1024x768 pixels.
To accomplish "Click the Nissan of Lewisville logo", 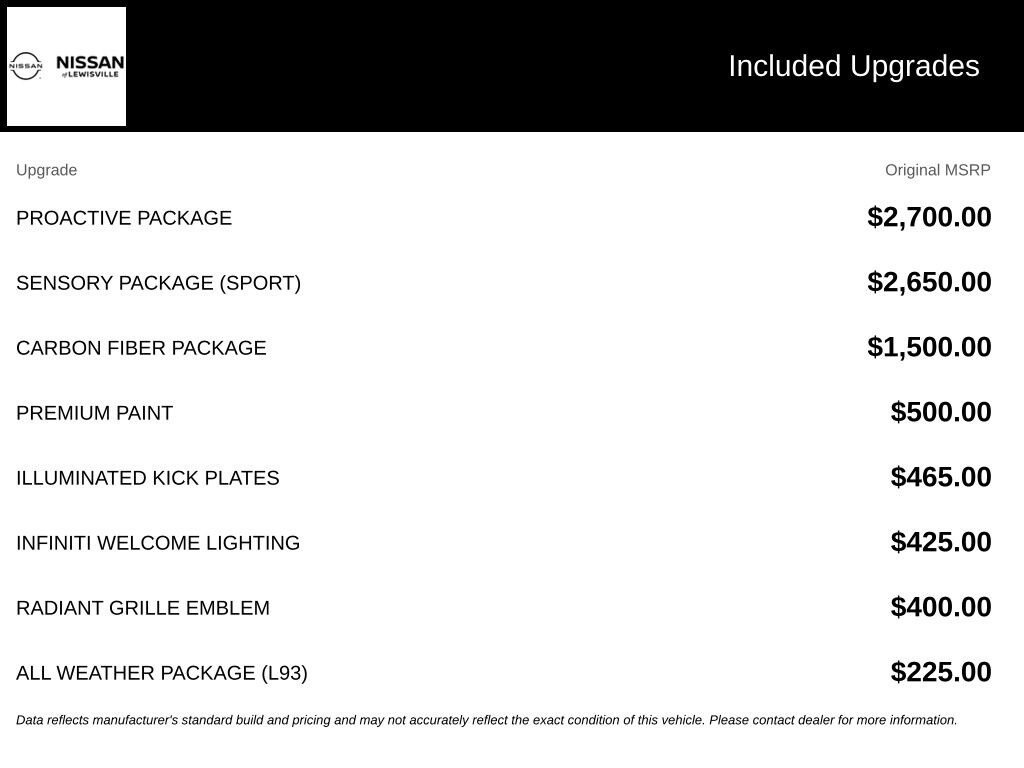I will 67,67.
